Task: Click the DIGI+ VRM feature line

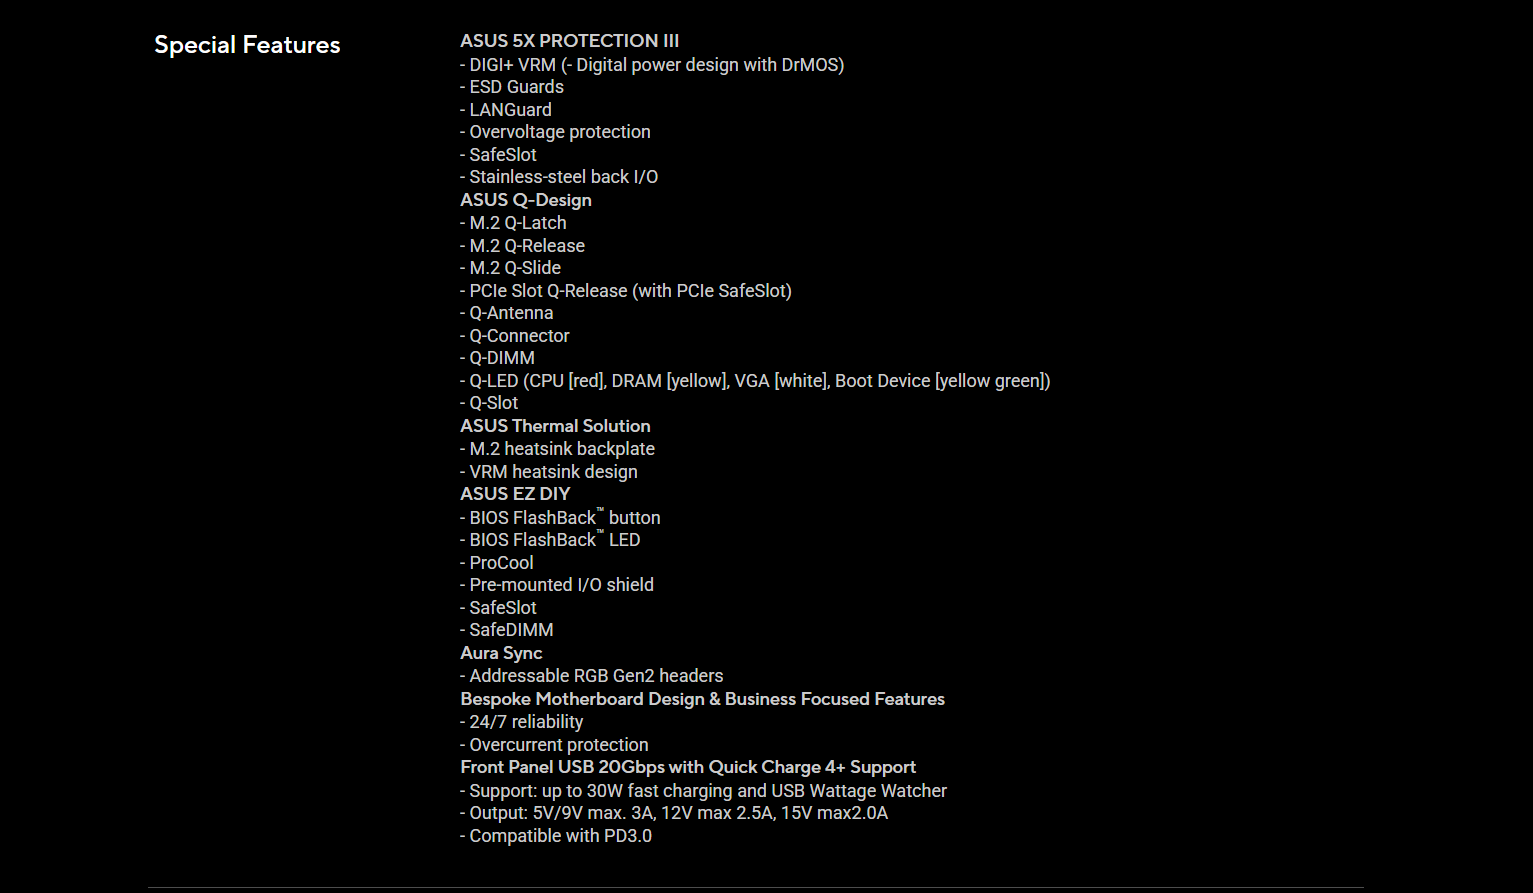Action: (652, 65)
